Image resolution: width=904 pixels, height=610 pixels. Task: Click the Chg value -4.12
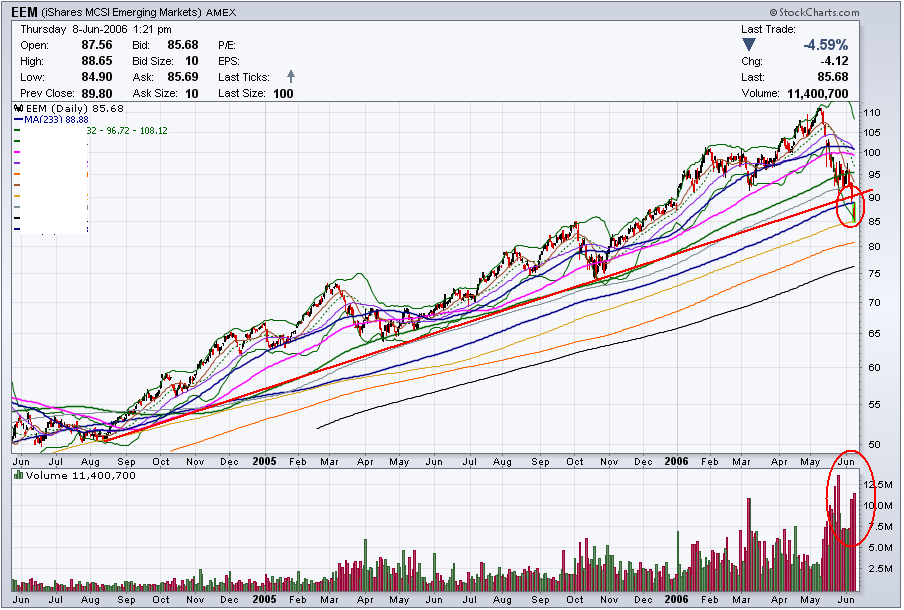tap(834, 61)
